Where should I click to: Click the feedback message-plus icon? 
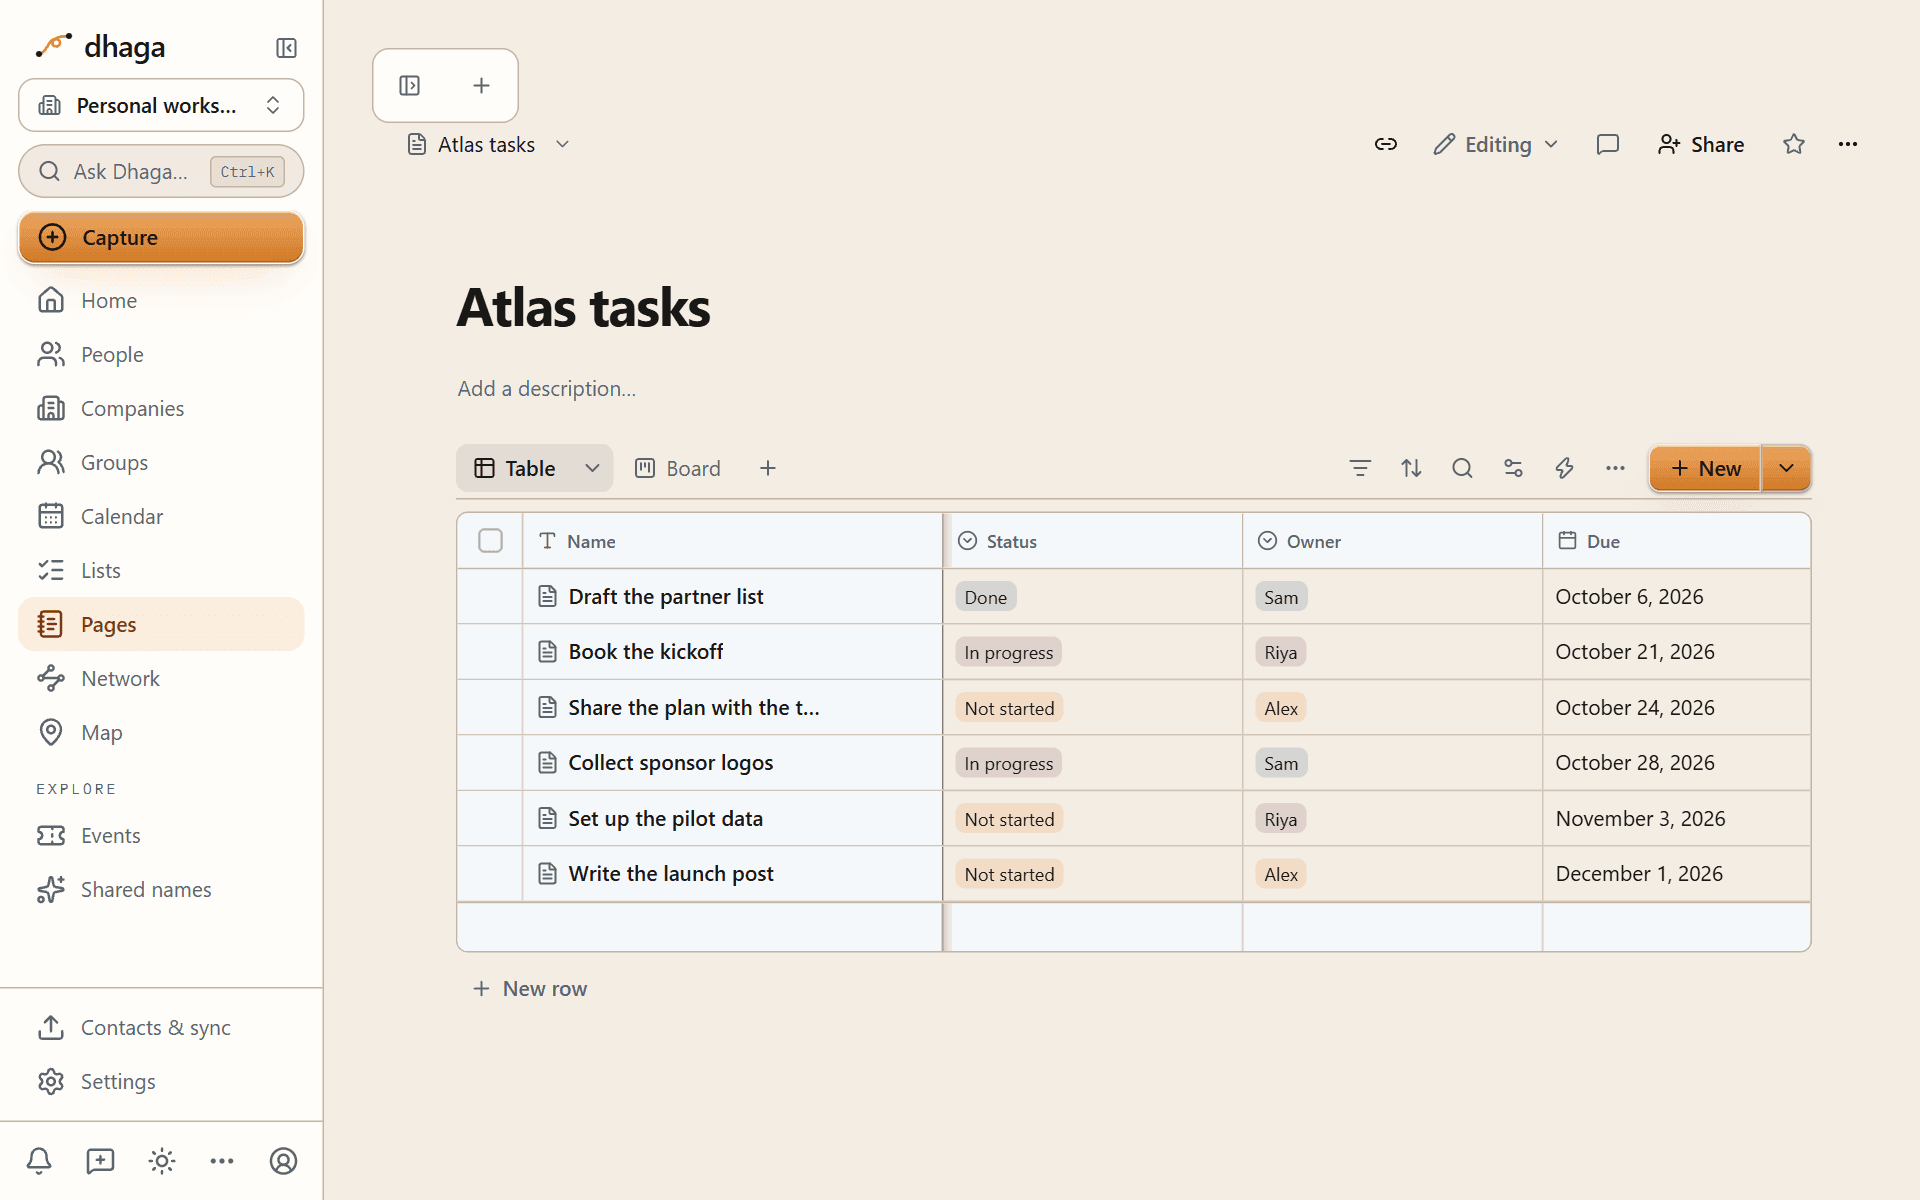pos(100,1161)
